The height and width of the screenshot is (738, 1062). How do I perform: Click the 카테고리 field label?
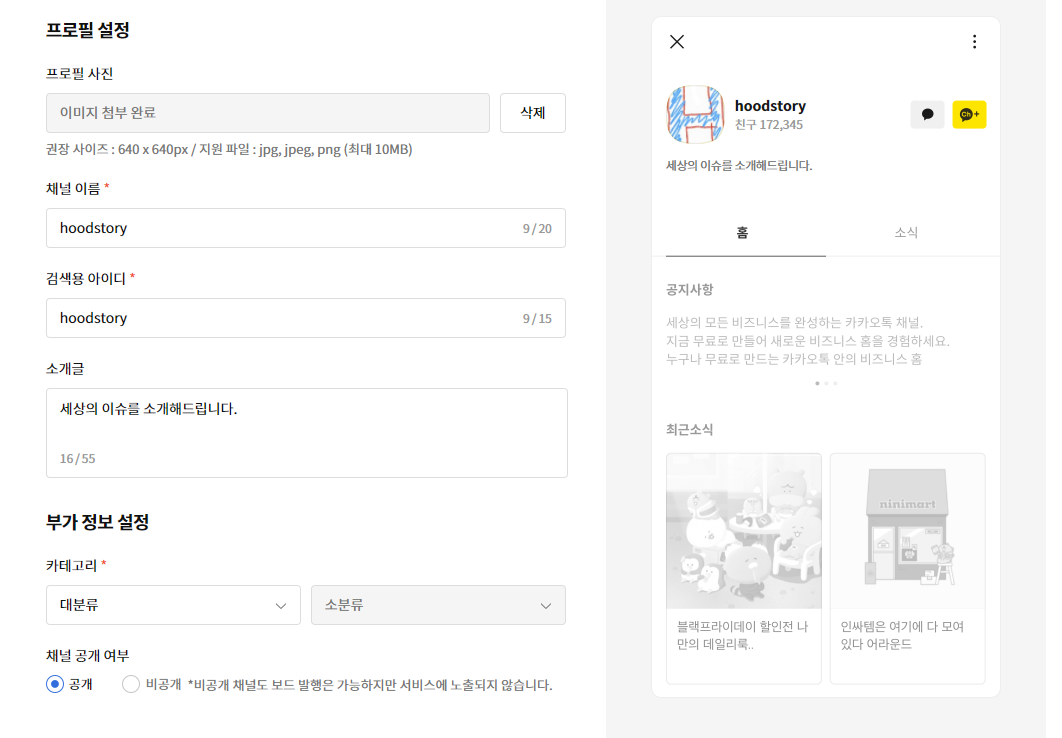[72, 565]
